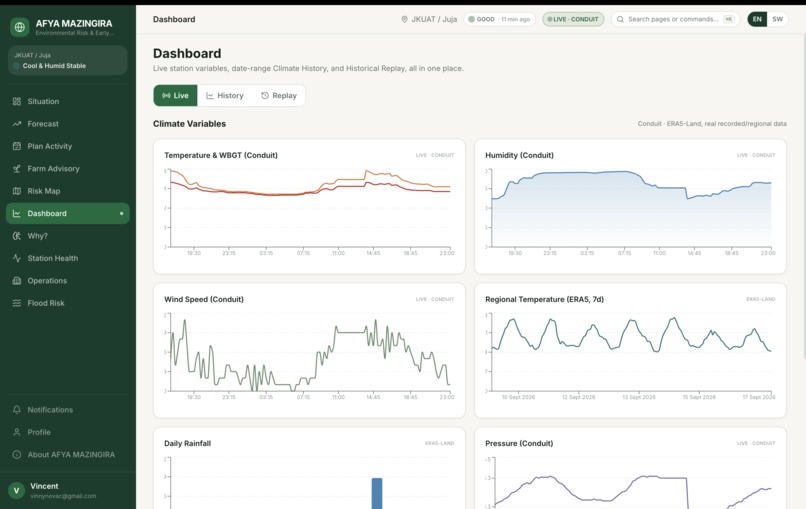Click the LIVE · CONDUIT badge in header
The width and height of the screenshot is (806, 509).
pyautogui.click(x=573, y=19)
